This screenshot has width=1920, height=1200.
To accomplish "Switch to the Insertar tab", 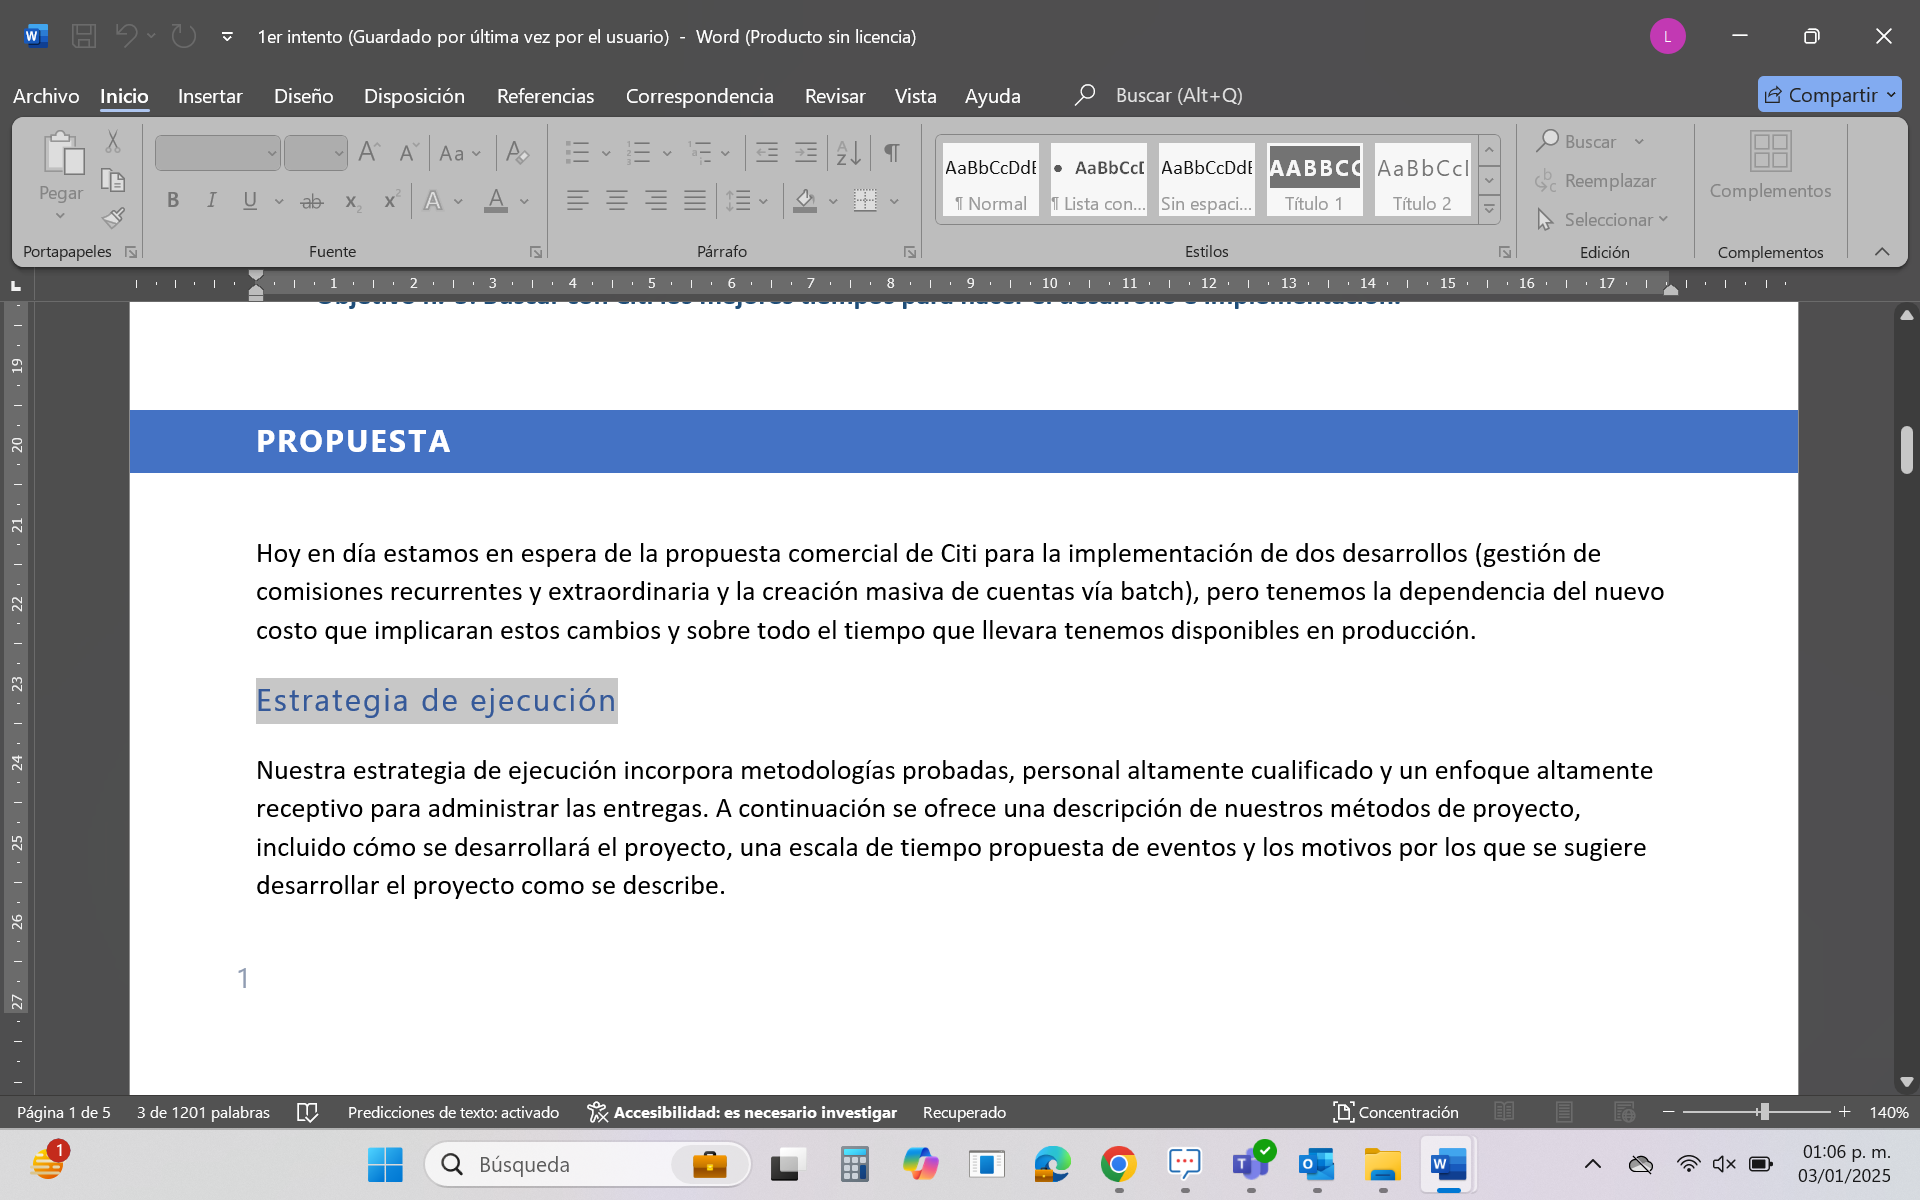I will (210, 96).
